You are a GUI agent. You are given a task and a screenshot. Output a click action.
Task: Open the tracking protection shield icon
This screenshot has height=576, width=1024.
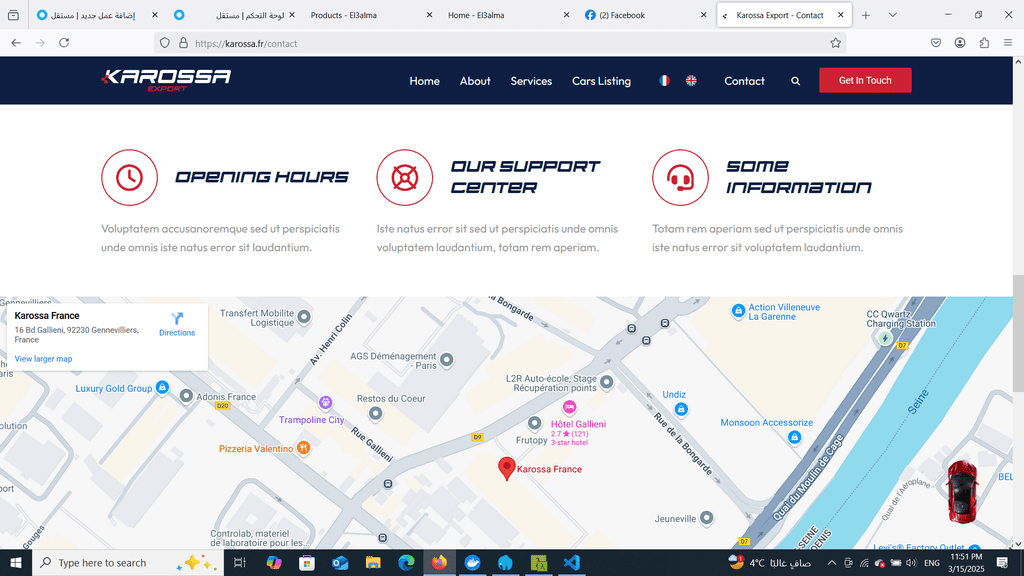pyautogui.click(x=165, y=43)
